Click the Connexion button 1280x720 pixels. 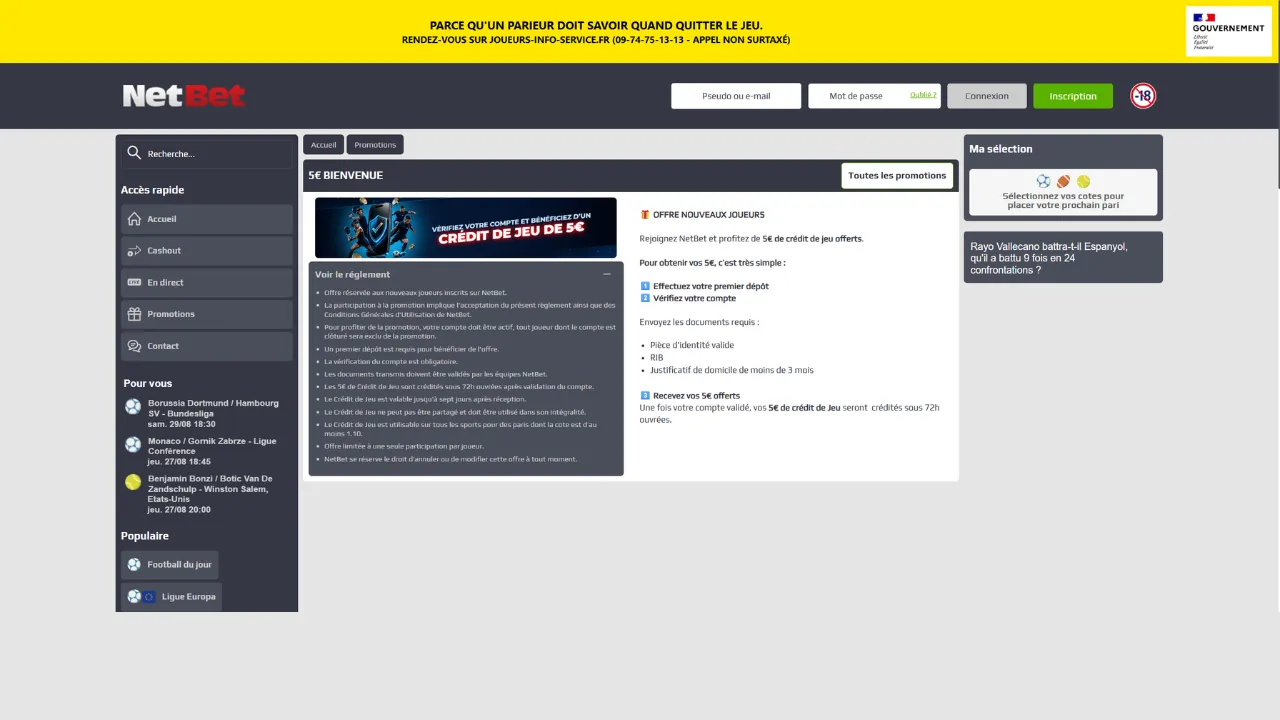click(987, 96)
